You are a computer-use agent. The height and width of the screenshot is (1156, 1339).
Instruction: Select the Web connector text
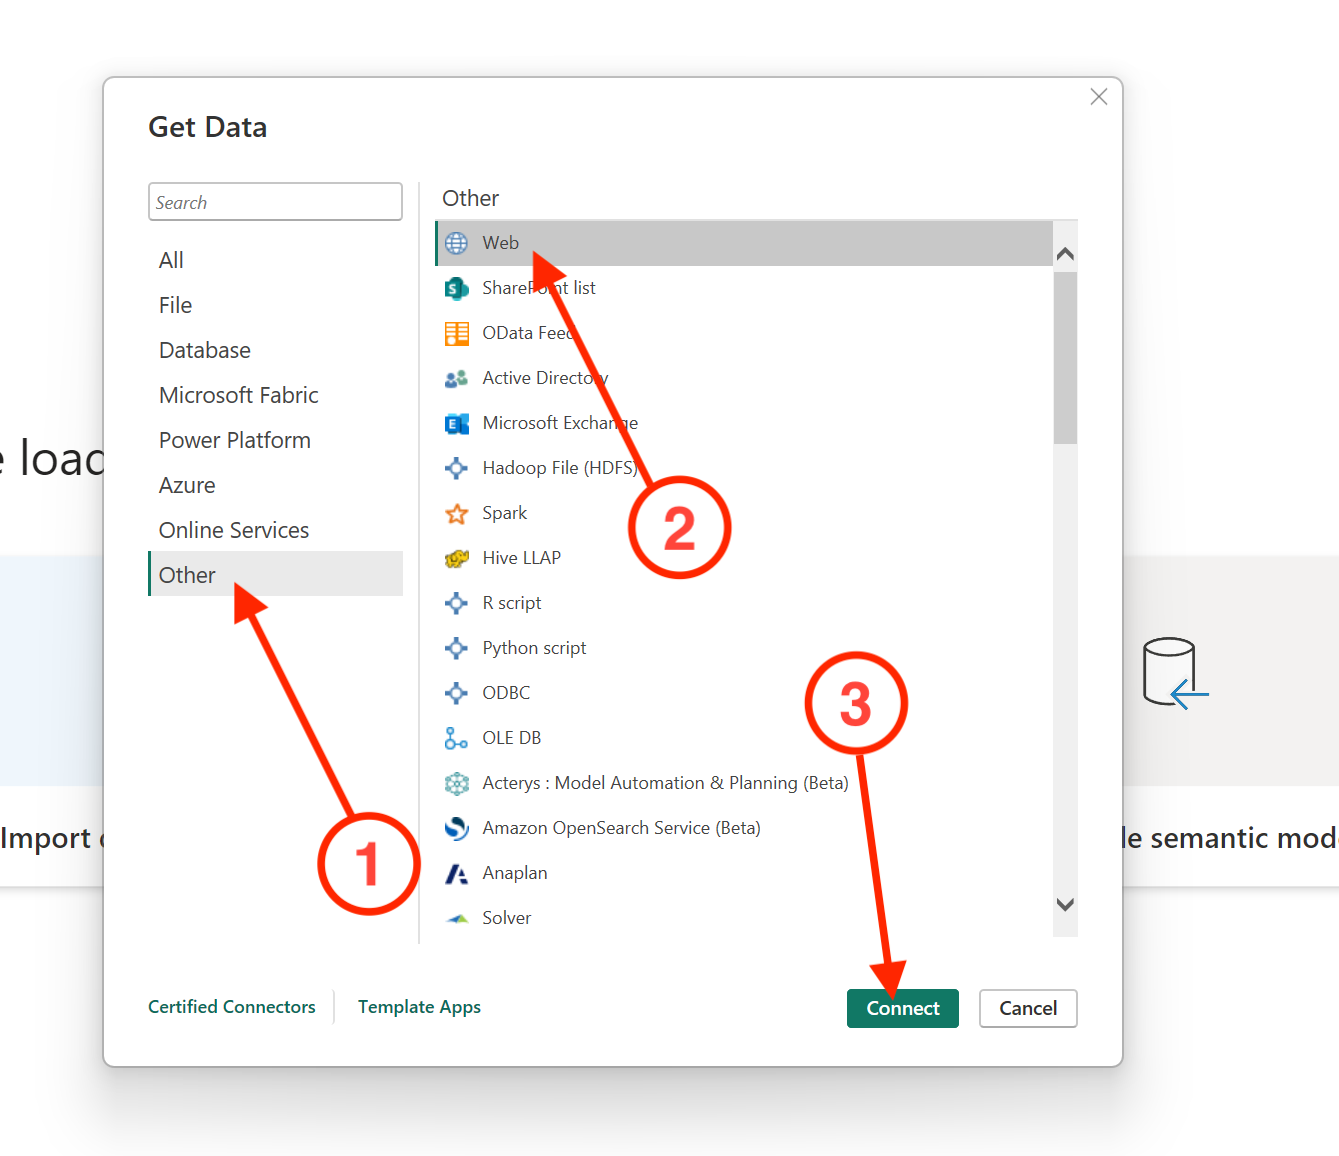(x=501, y=243)
